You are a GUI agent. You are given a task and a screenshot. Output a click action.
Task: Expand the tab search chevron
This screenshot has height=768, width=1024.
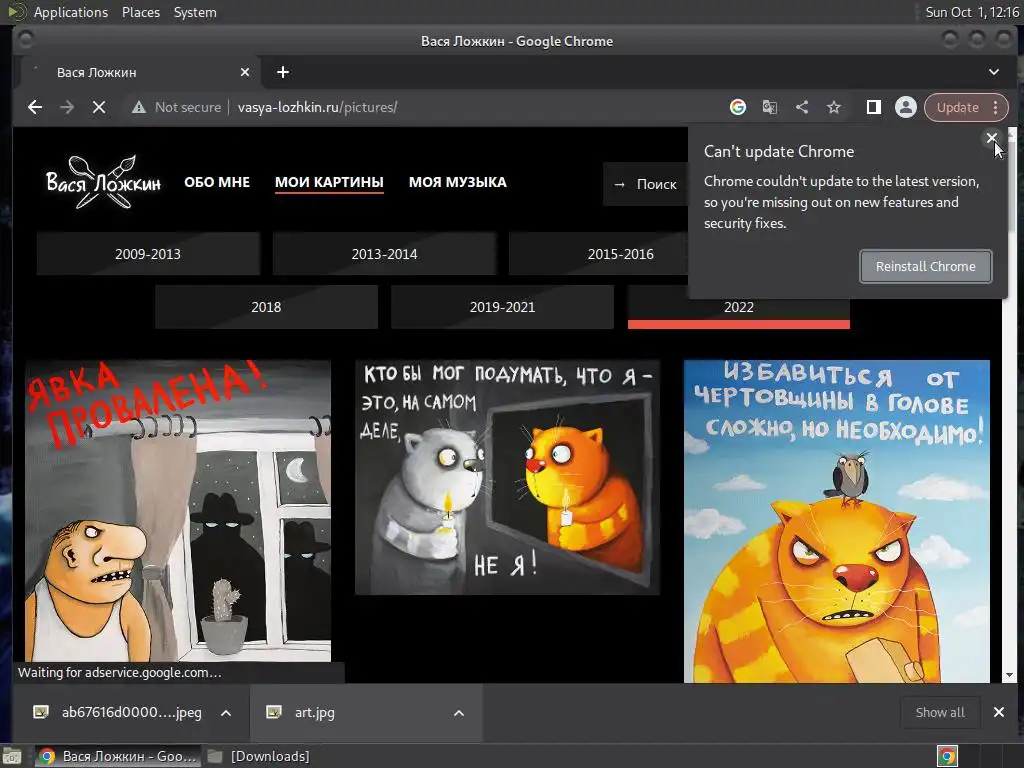pyautogui.click(x=993, y=72)
